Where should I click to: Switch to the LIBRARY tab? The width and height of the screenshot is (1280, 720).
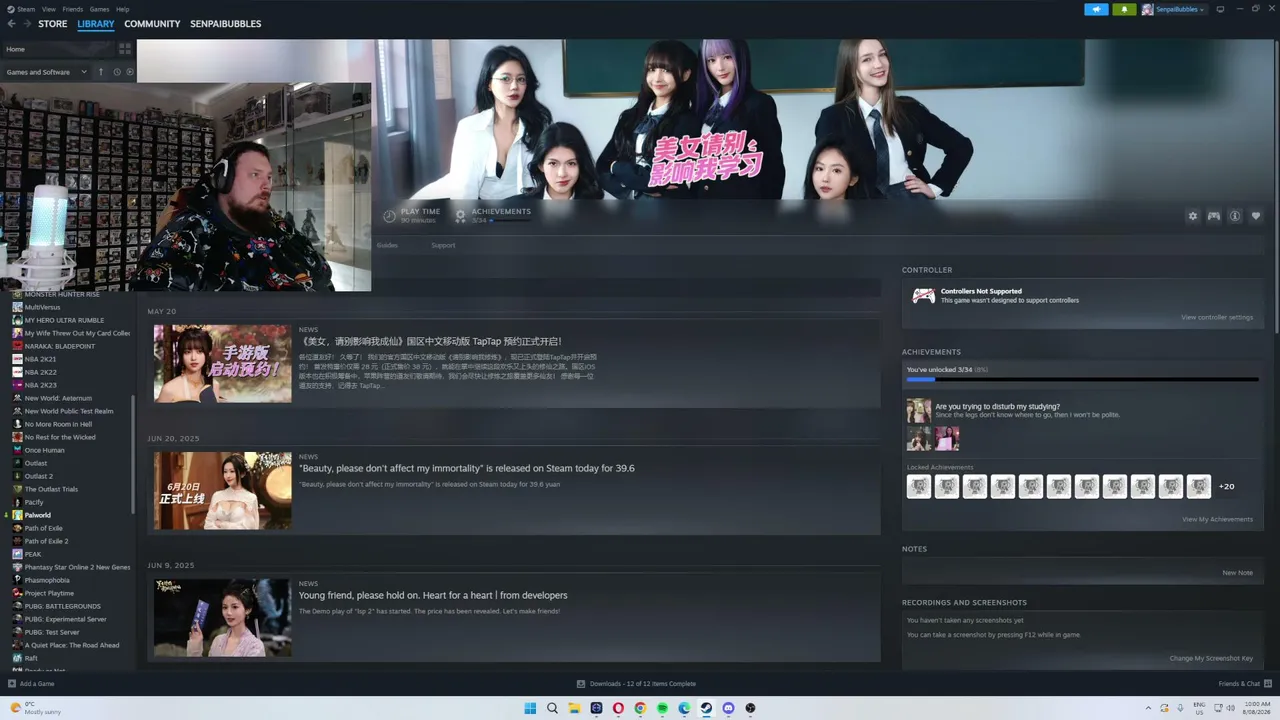[96, 24]
